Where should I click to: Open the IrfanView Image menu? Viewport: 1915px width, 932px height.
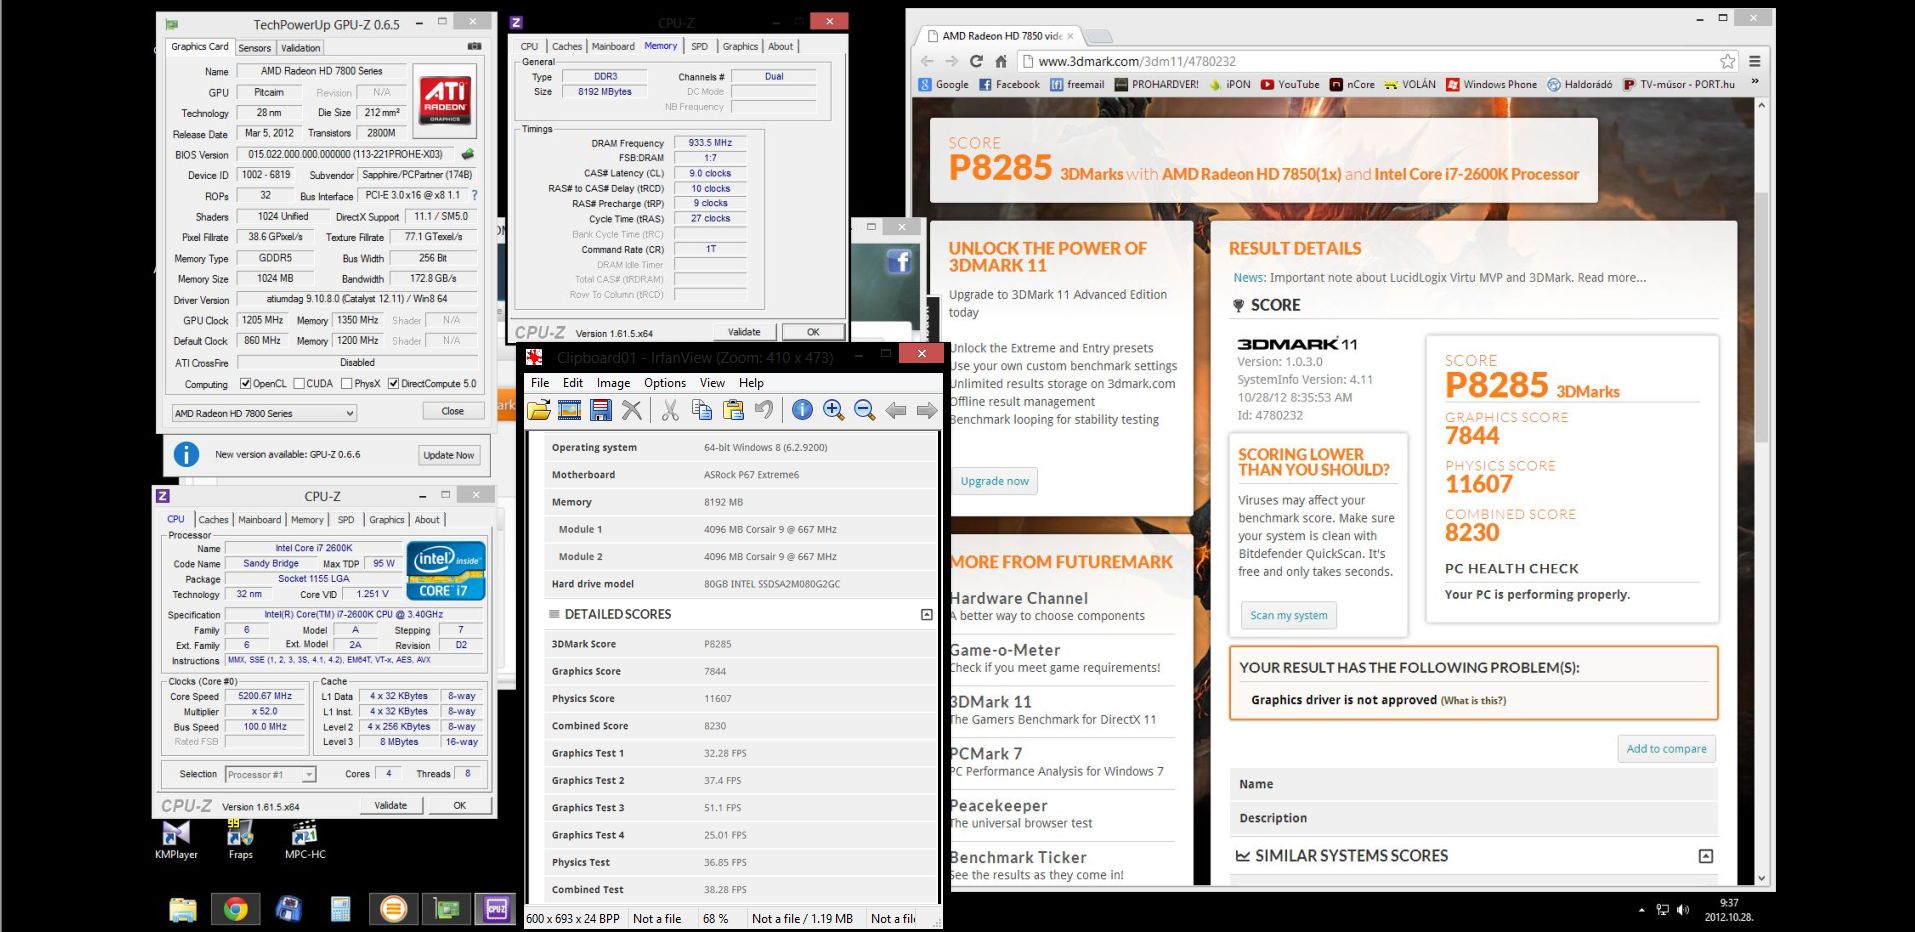point(613,383)
